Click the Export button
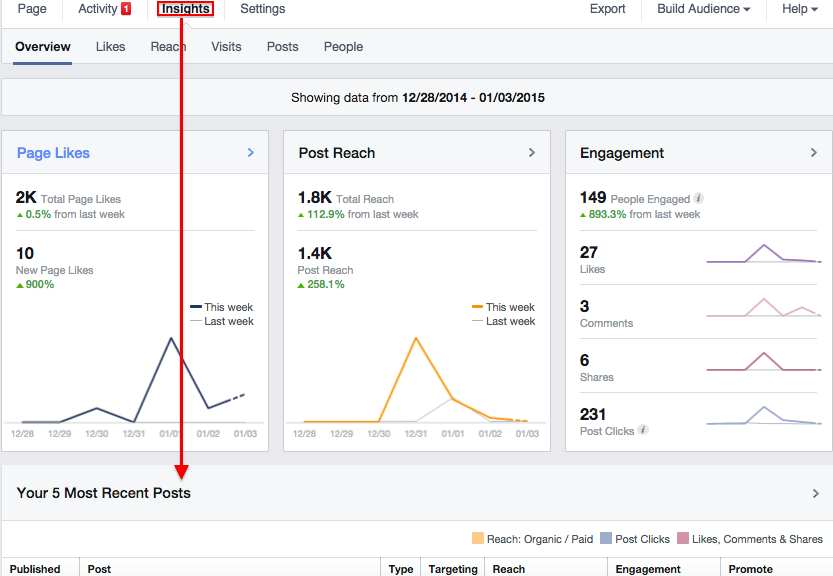Image resolution: width=833 pixels, height=576 pixels. (607, 9)
